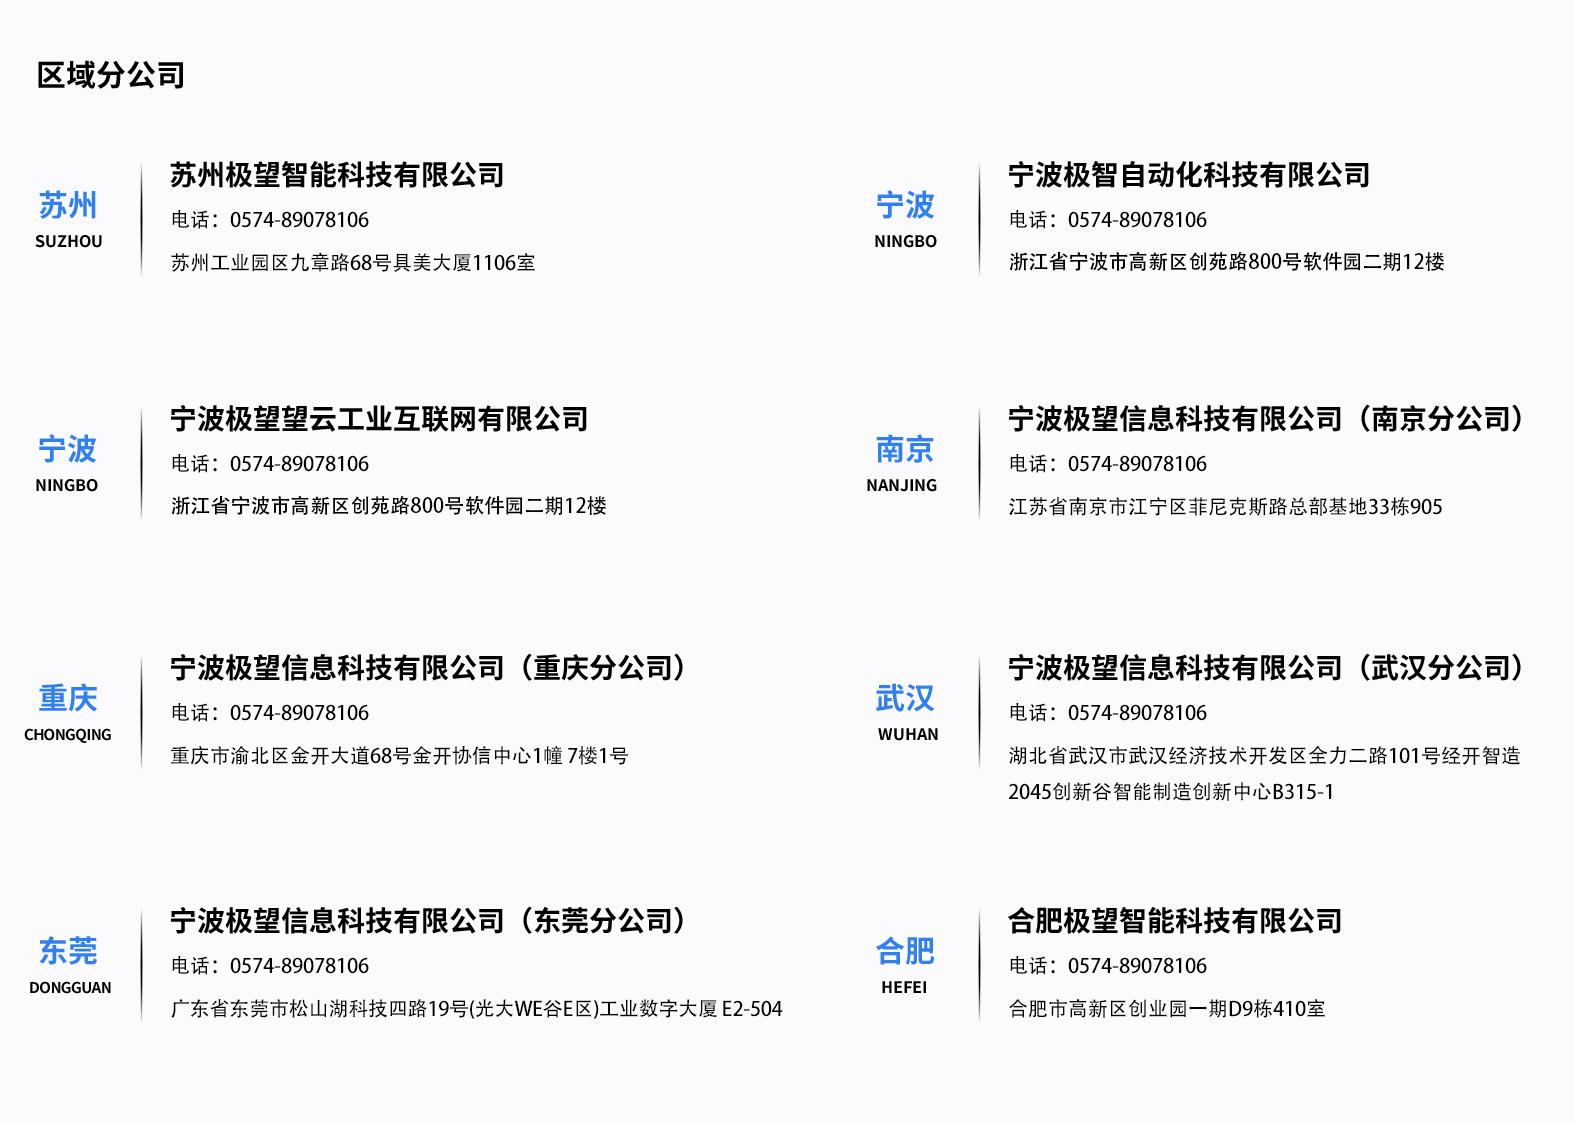Select the 重庆 CHONGQING city label
The image size is (1574, 1124).
pos(68,711)
